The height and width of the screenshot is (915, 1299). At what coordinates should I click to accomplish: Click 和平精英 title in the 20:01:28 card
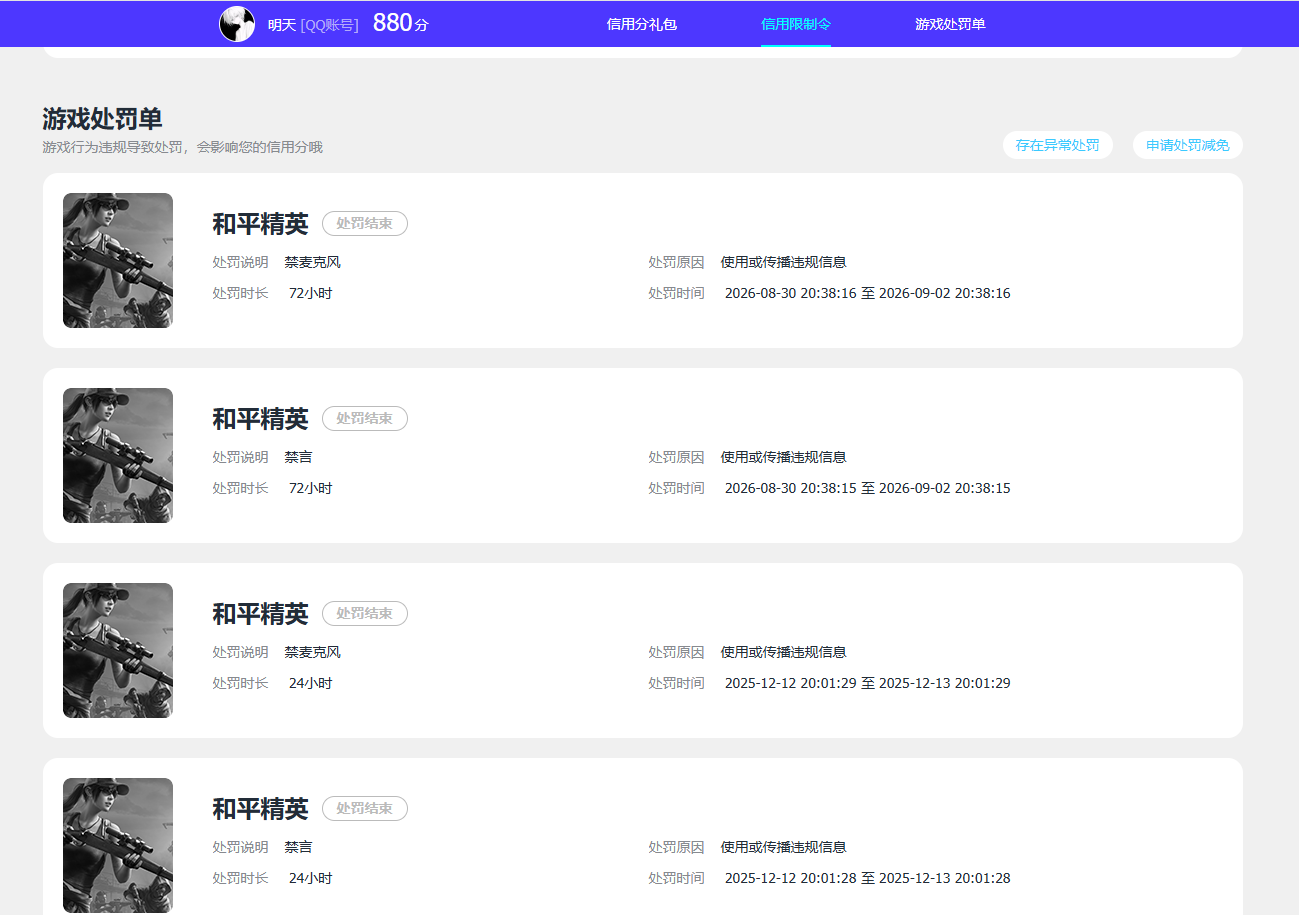click(x=260, y=809)
